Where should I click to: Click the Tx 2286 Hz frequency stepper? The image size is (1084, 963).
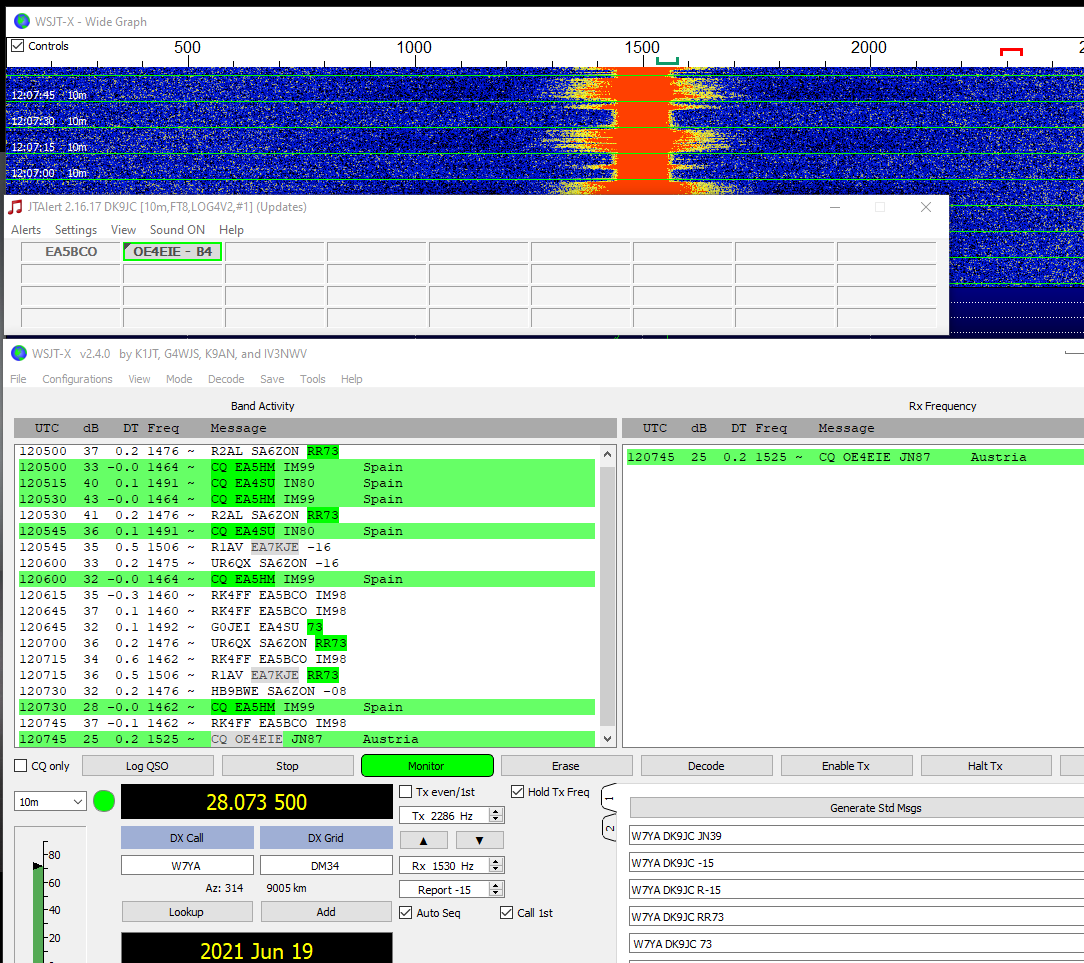point(495,816)
